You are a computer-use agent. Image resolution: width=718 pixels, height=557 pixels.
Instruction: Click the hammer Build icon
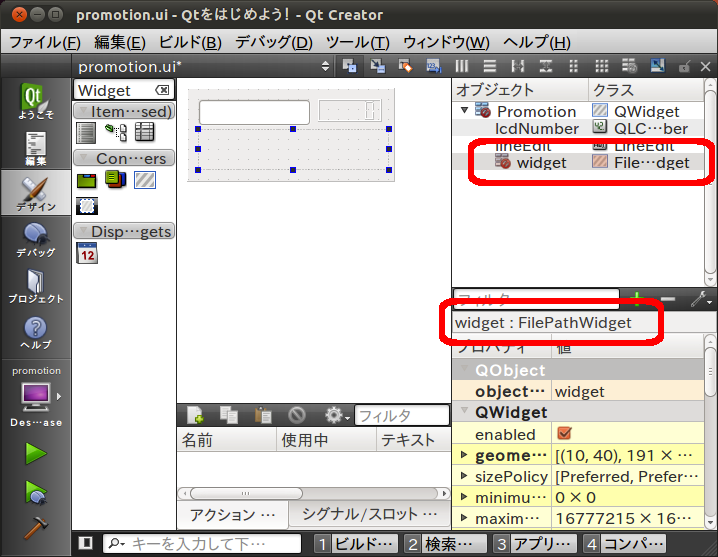pos(36,526)
